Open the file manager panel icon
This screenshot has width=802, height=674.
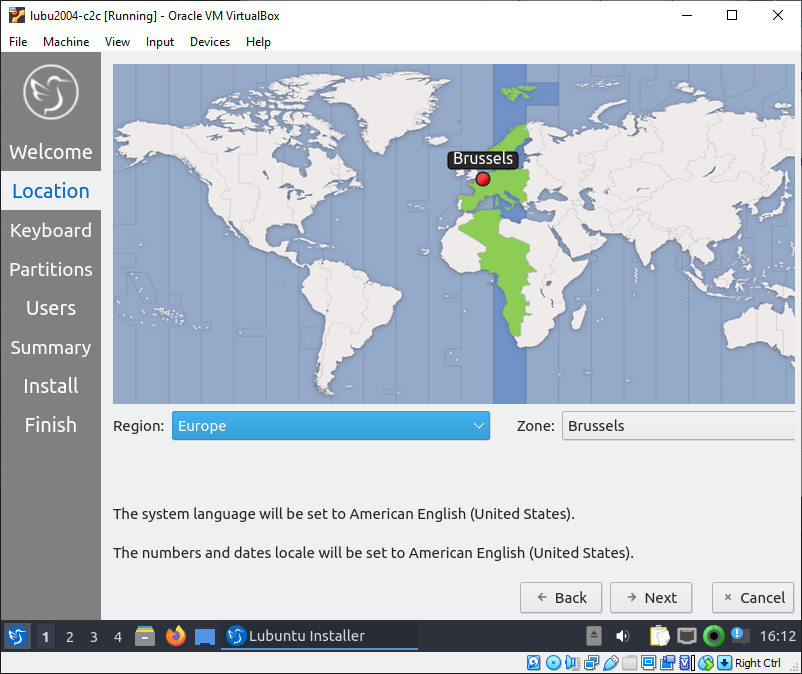point(146,636)
